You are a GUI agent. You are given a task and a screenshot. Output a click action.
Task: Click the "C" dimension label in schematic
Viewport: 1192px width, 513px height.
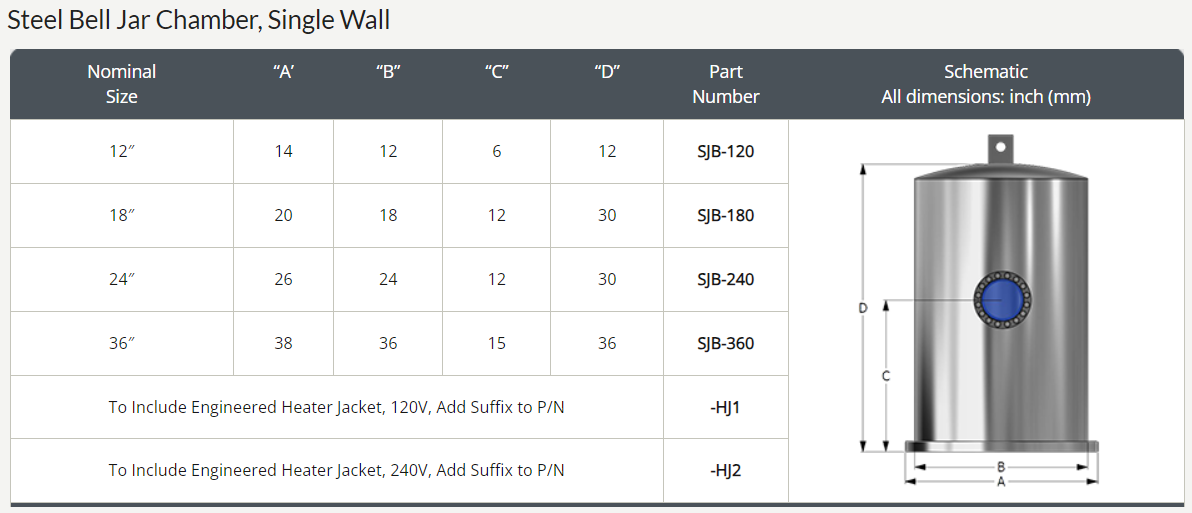[886, 376]
